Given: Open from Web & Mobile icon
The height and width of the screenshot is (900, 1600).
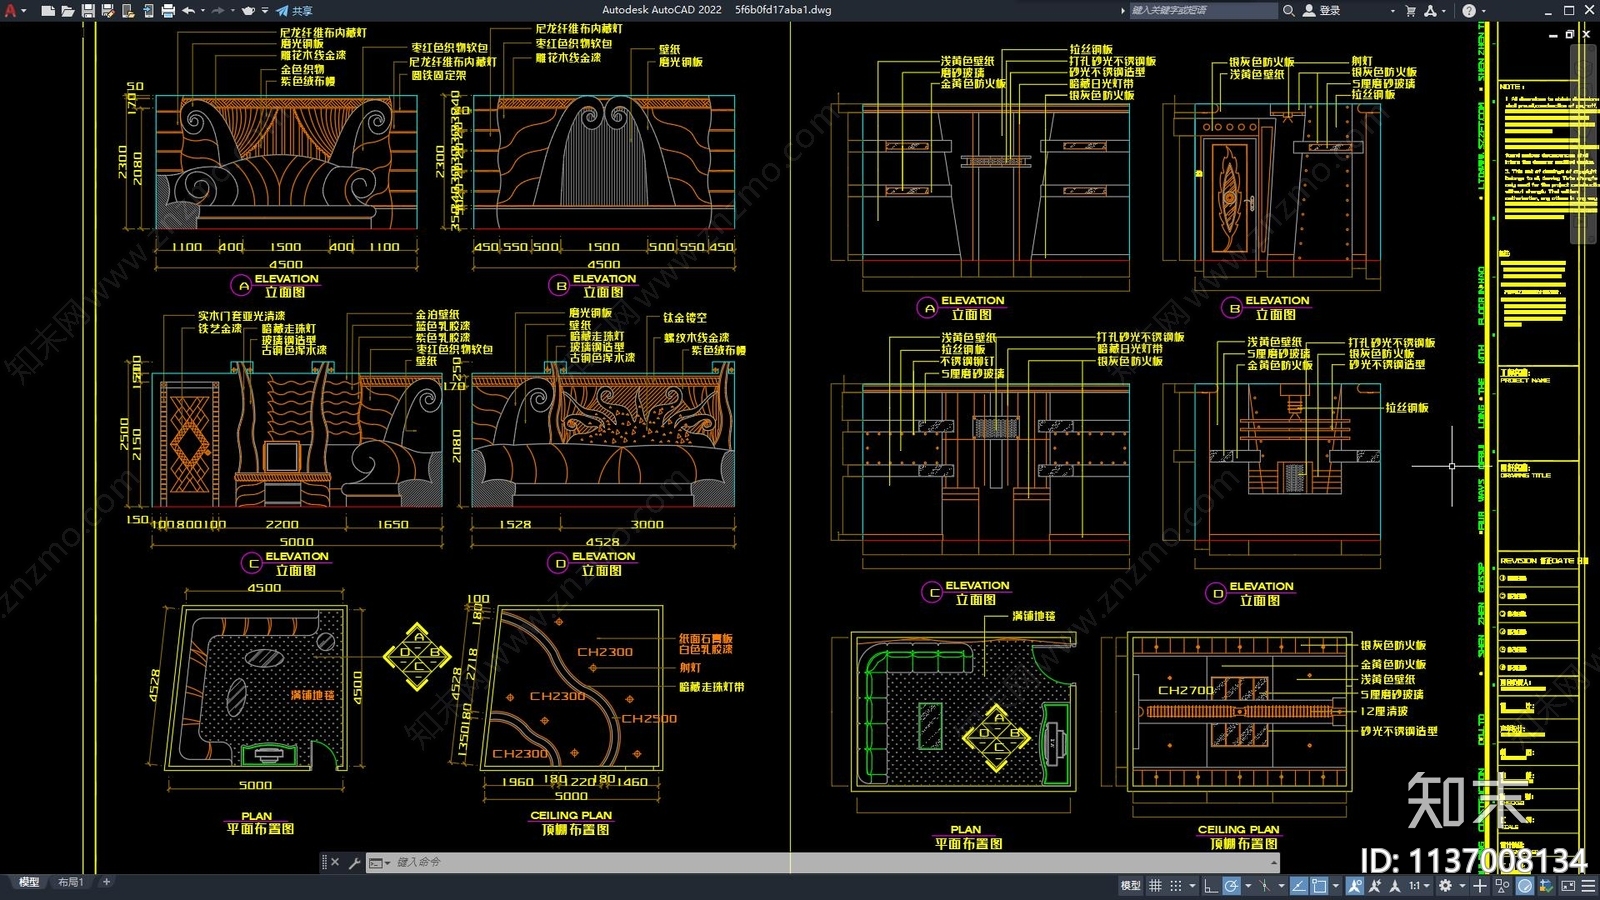Looking at the screenshot, I should [x=128, y=10].
